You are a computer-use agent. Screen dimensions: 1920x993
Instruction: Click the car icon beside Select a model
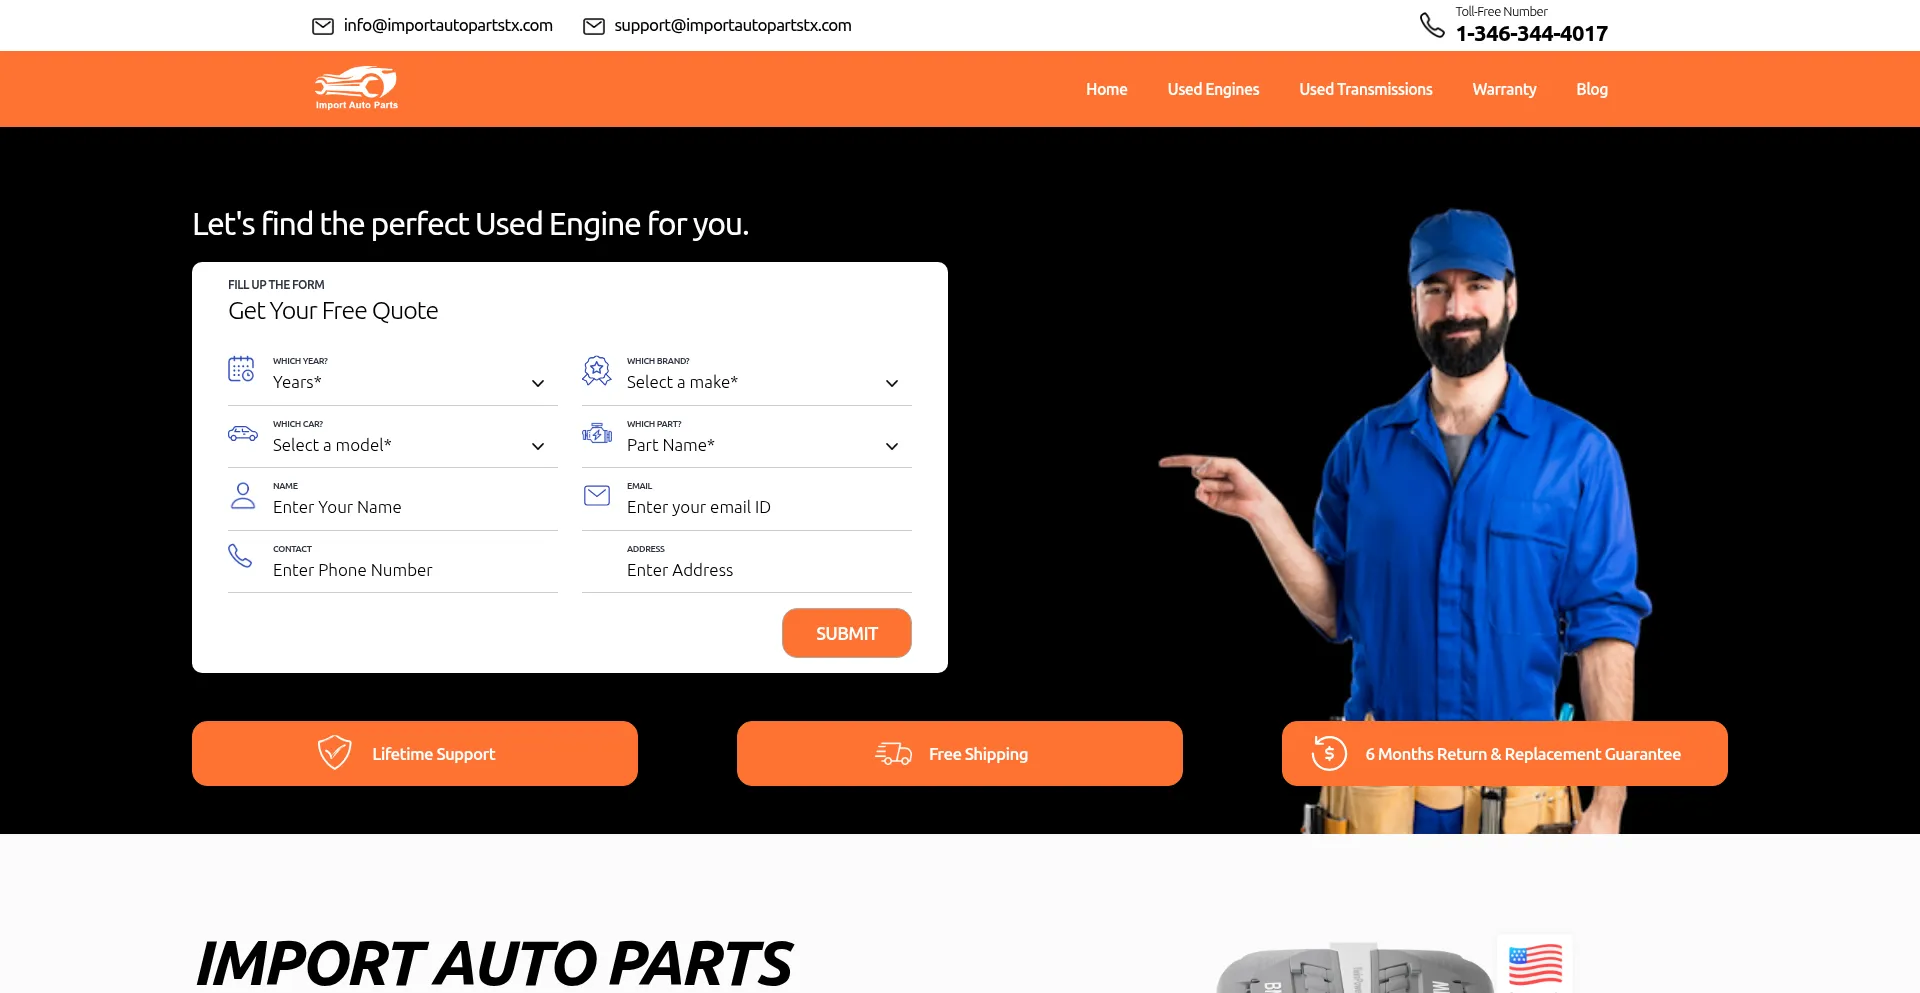click(242, 433)
